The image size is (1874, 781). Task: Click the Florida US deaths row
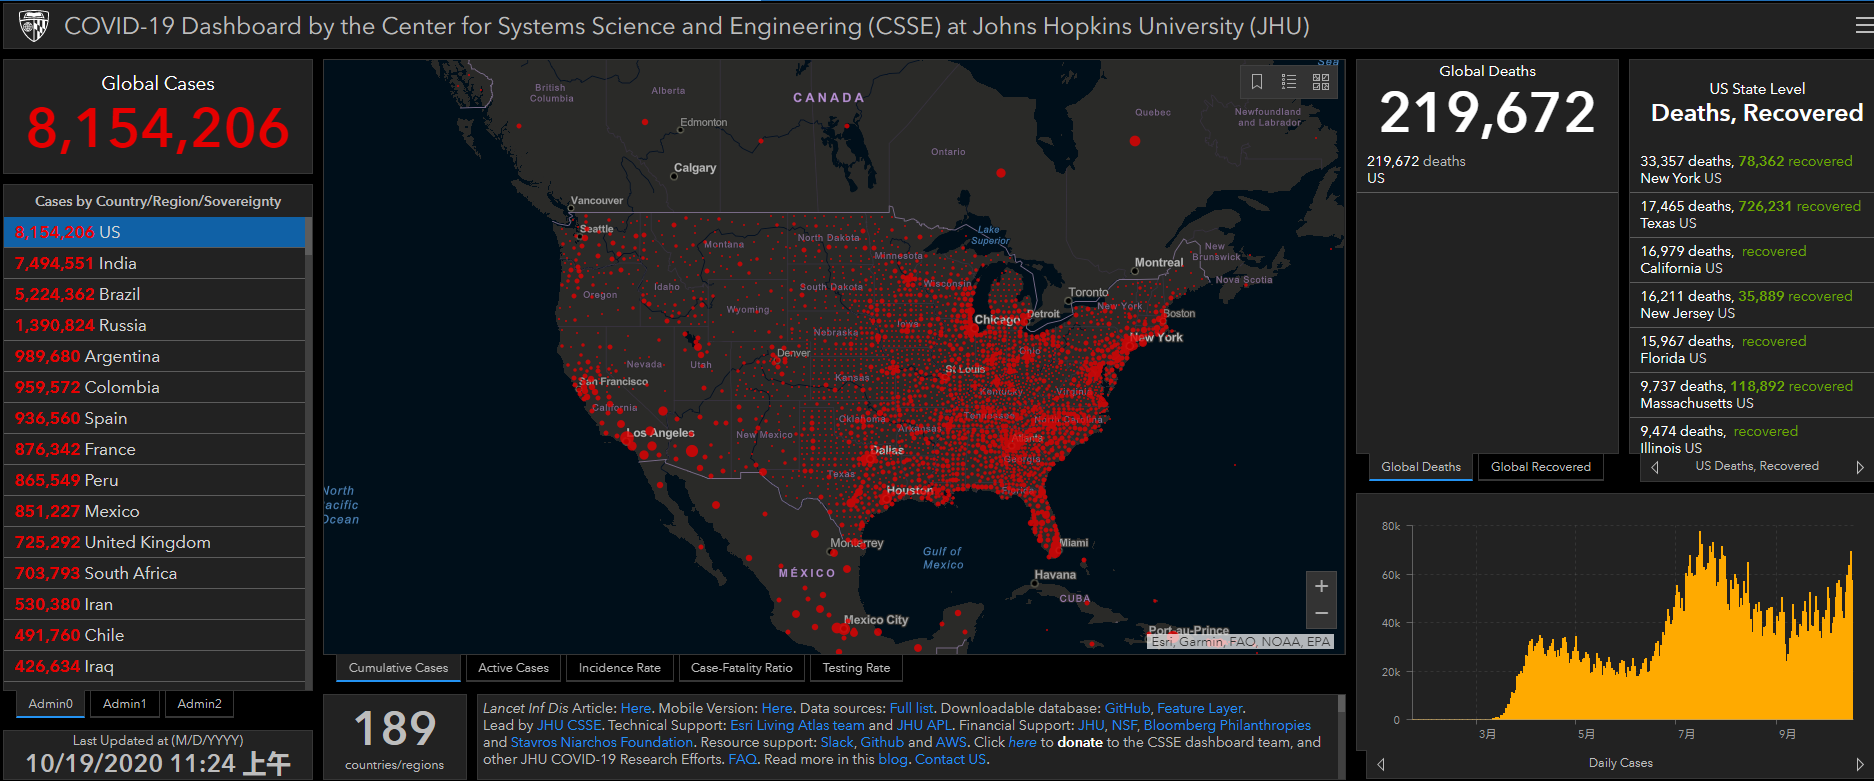point(1750,350)
